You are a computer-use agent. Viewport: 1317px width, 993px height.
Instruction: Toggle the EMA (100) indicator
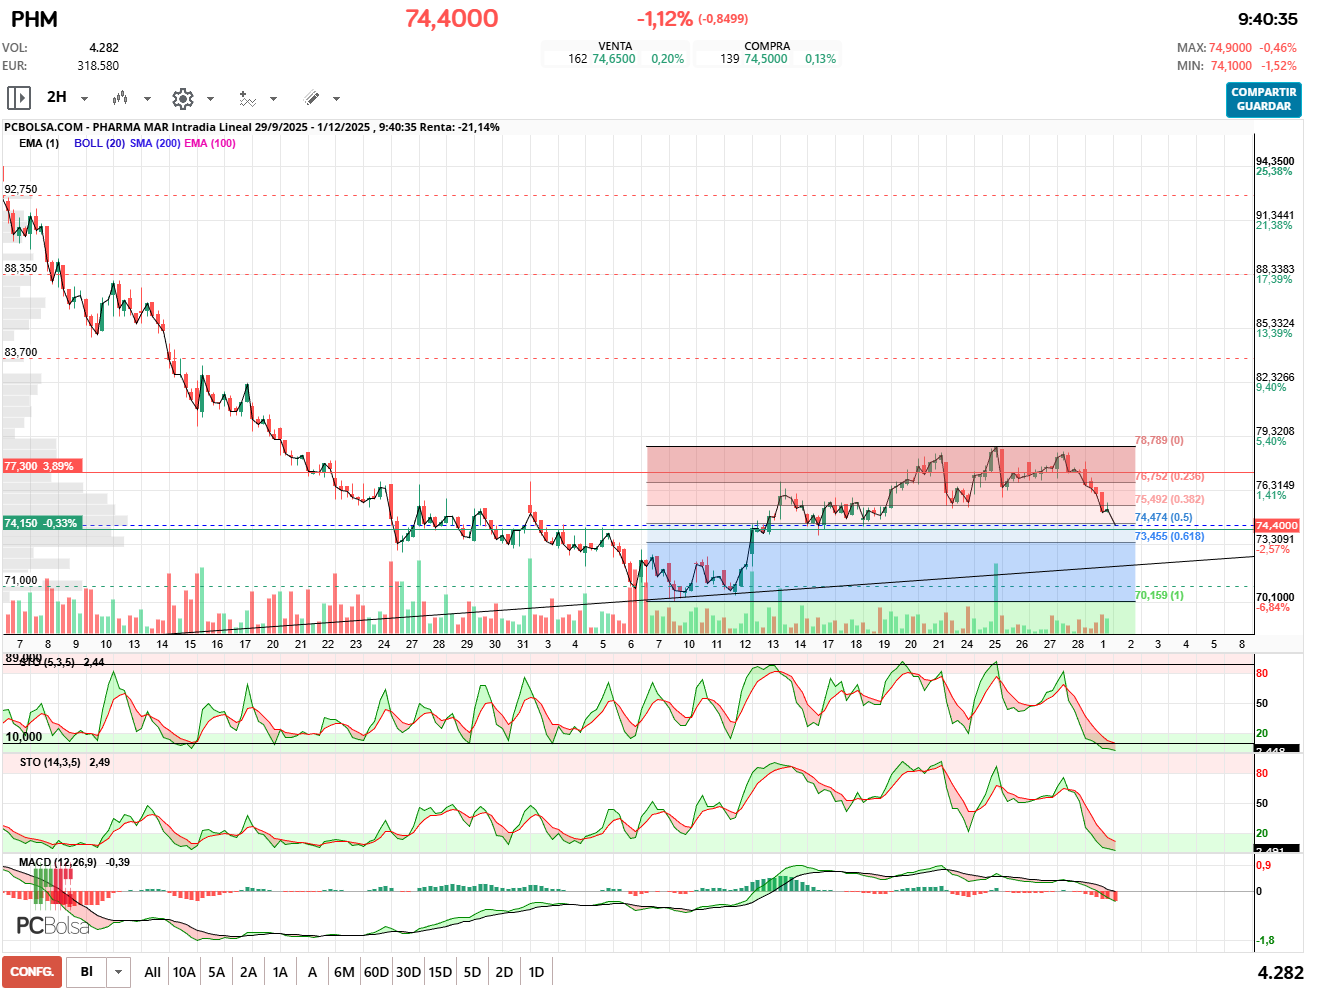(x=210, y=143)
